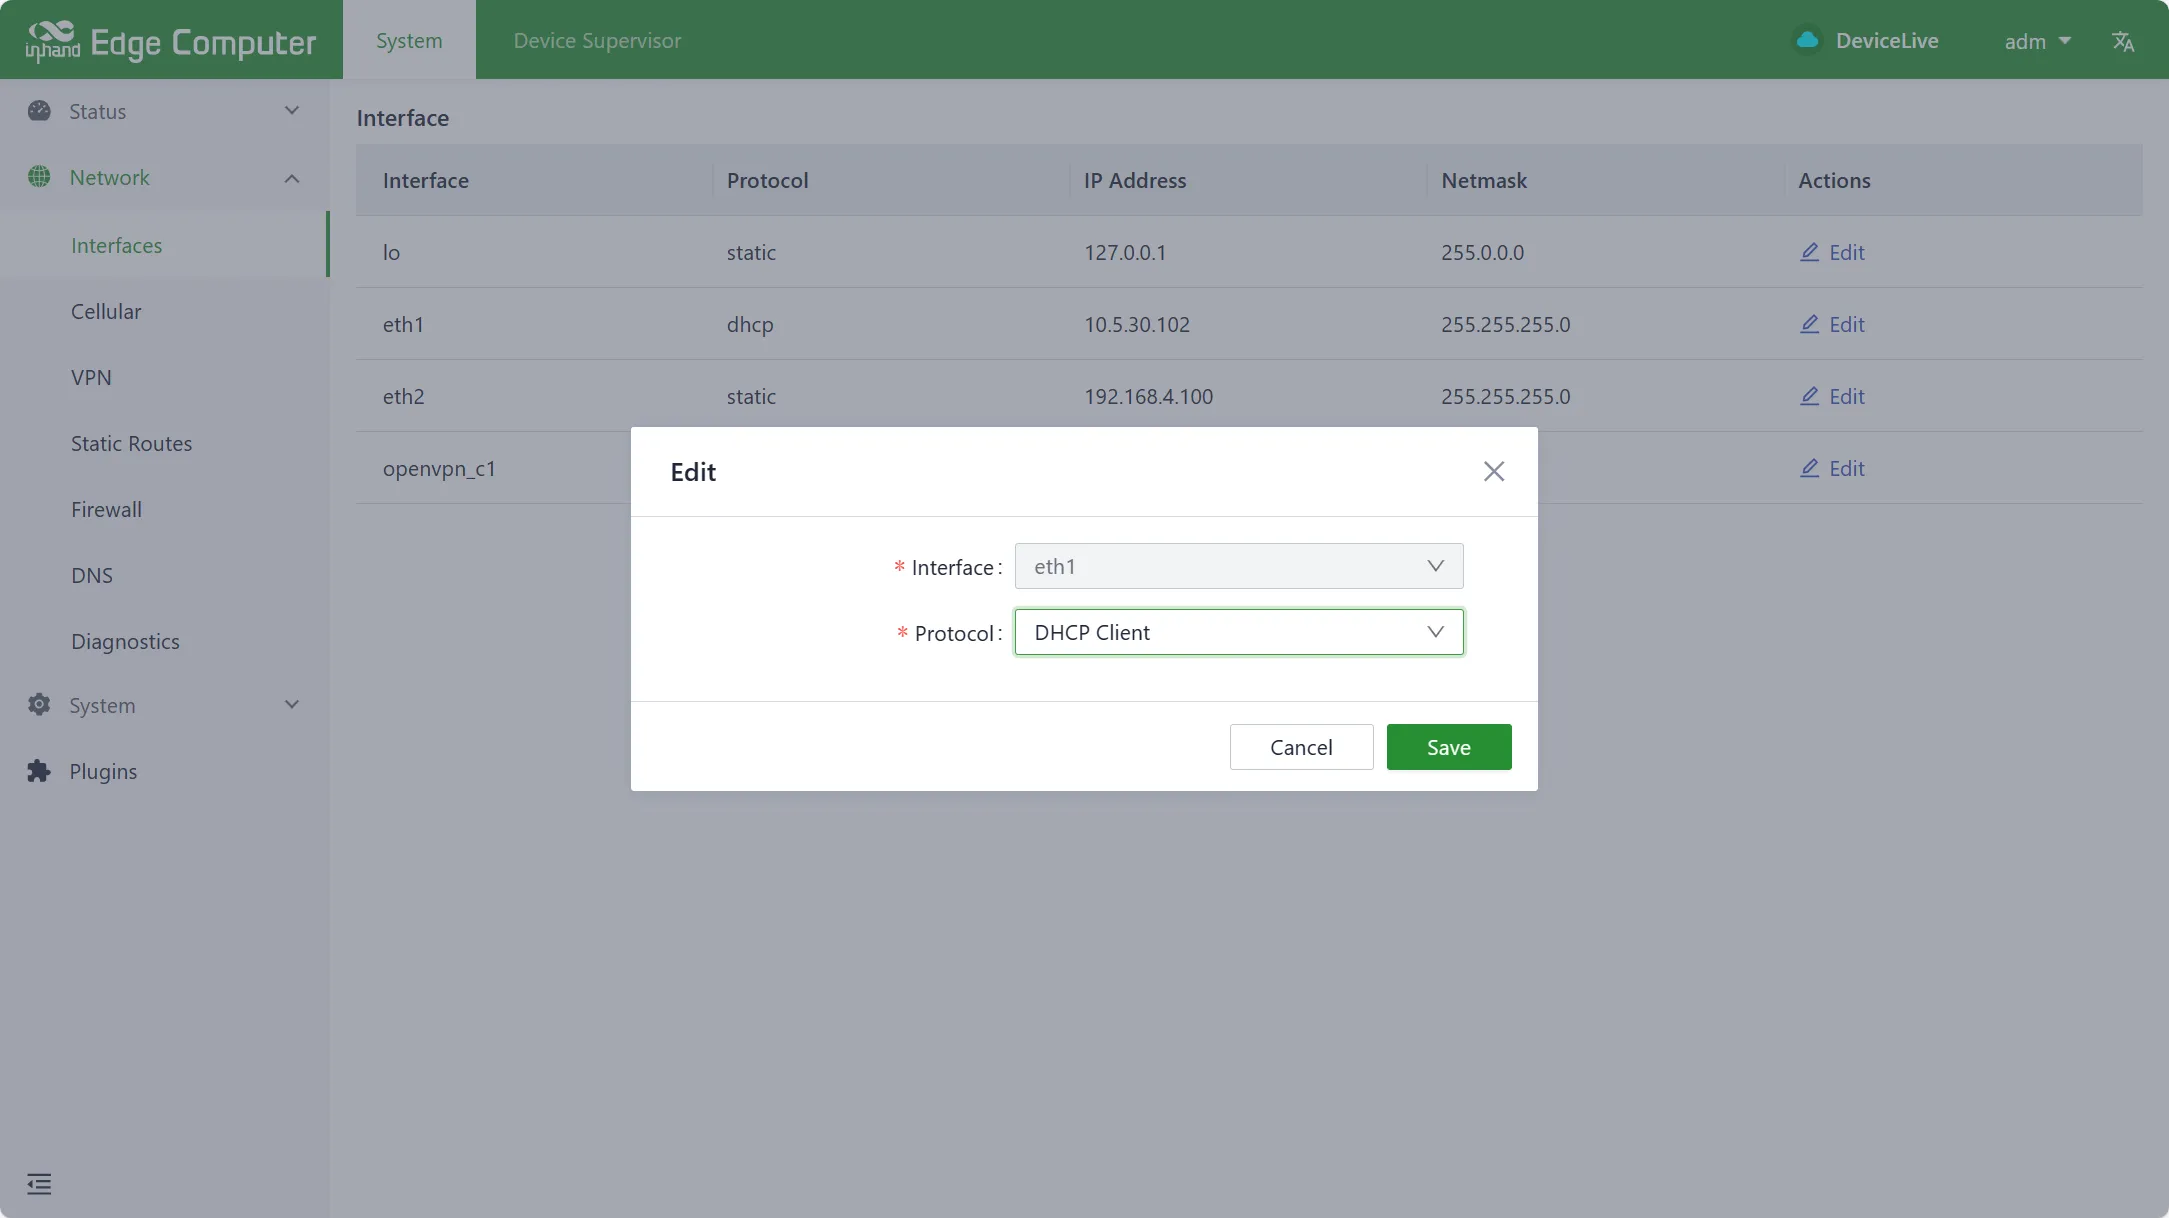2169x1218 pixels.
Task: Click the 255.0.0.0 netmask cell
Action: 1482,252
